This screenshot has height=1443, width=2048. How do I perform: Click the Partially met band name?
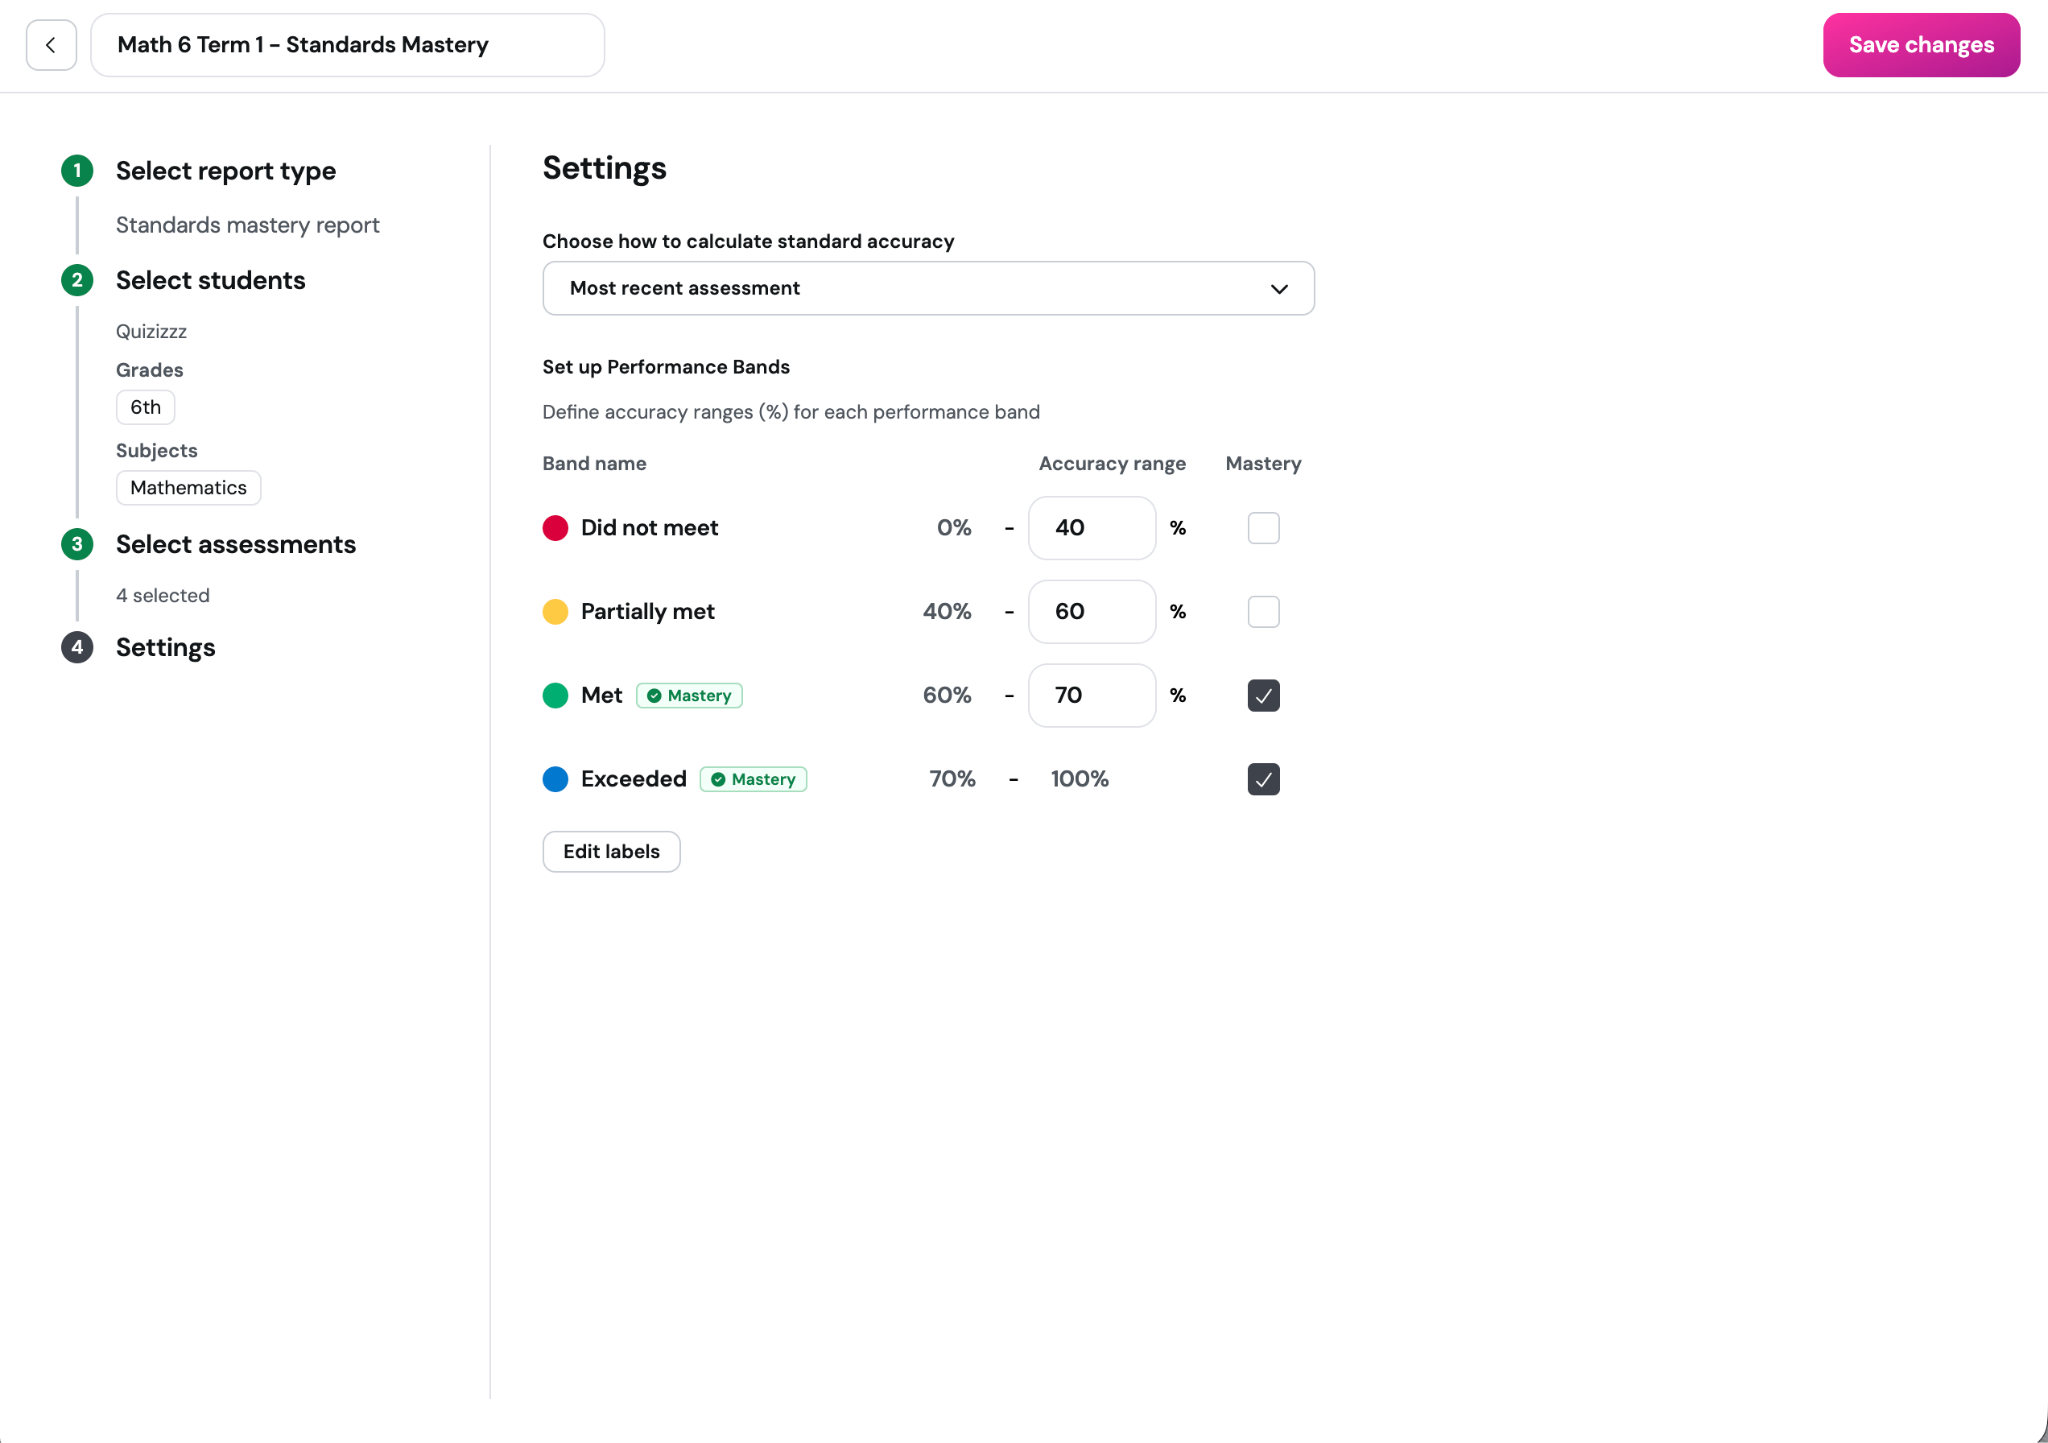coord(648,612)
